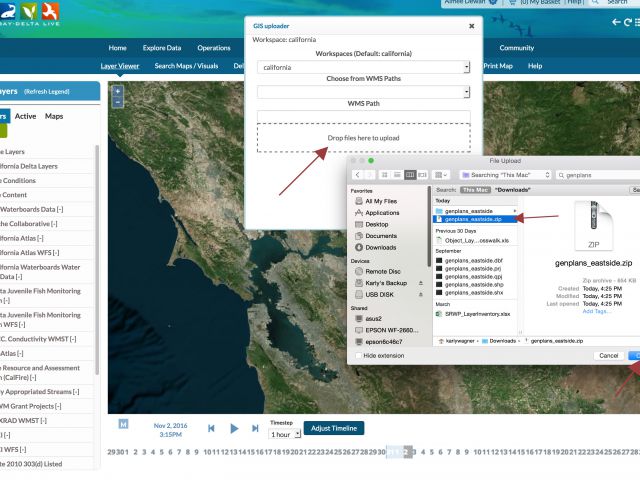Eject Karly's Backup drive

[420, 283]
